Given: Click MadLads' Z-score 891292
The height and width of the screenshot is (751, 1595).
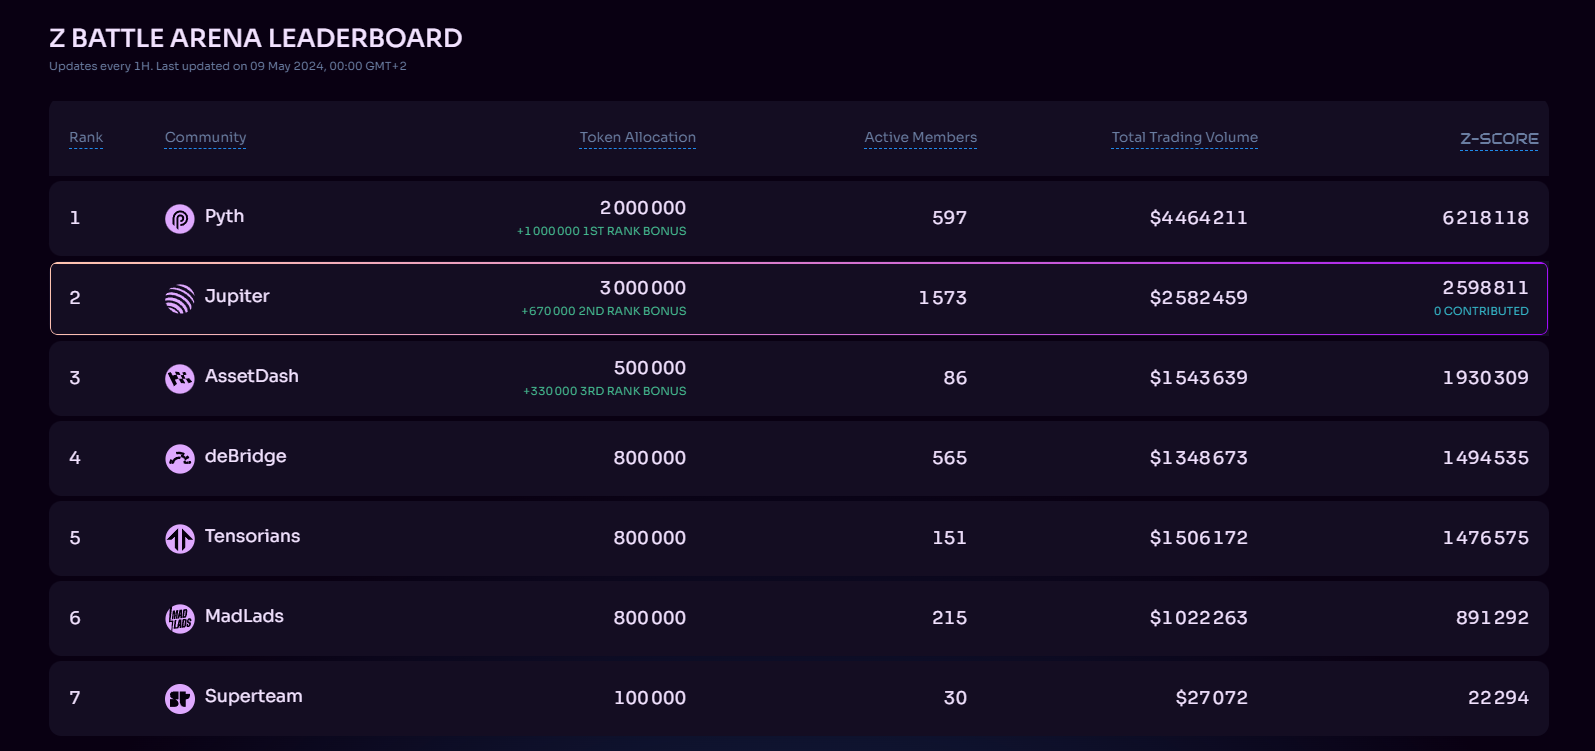Looking at the screenshot, I should click(1492, 618).
